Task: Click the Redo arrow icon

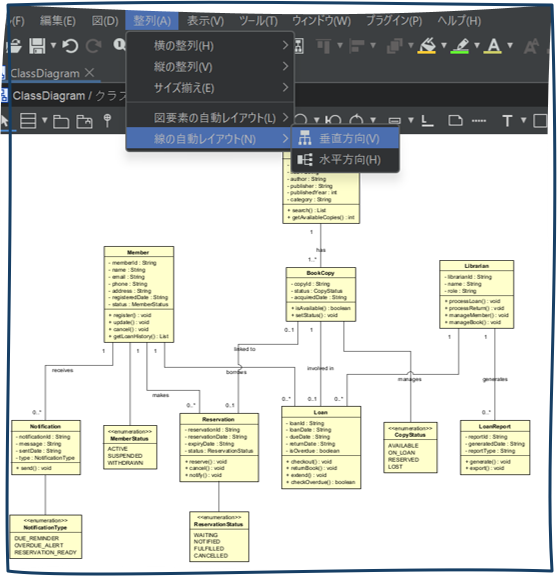Action: coord(93,46)
